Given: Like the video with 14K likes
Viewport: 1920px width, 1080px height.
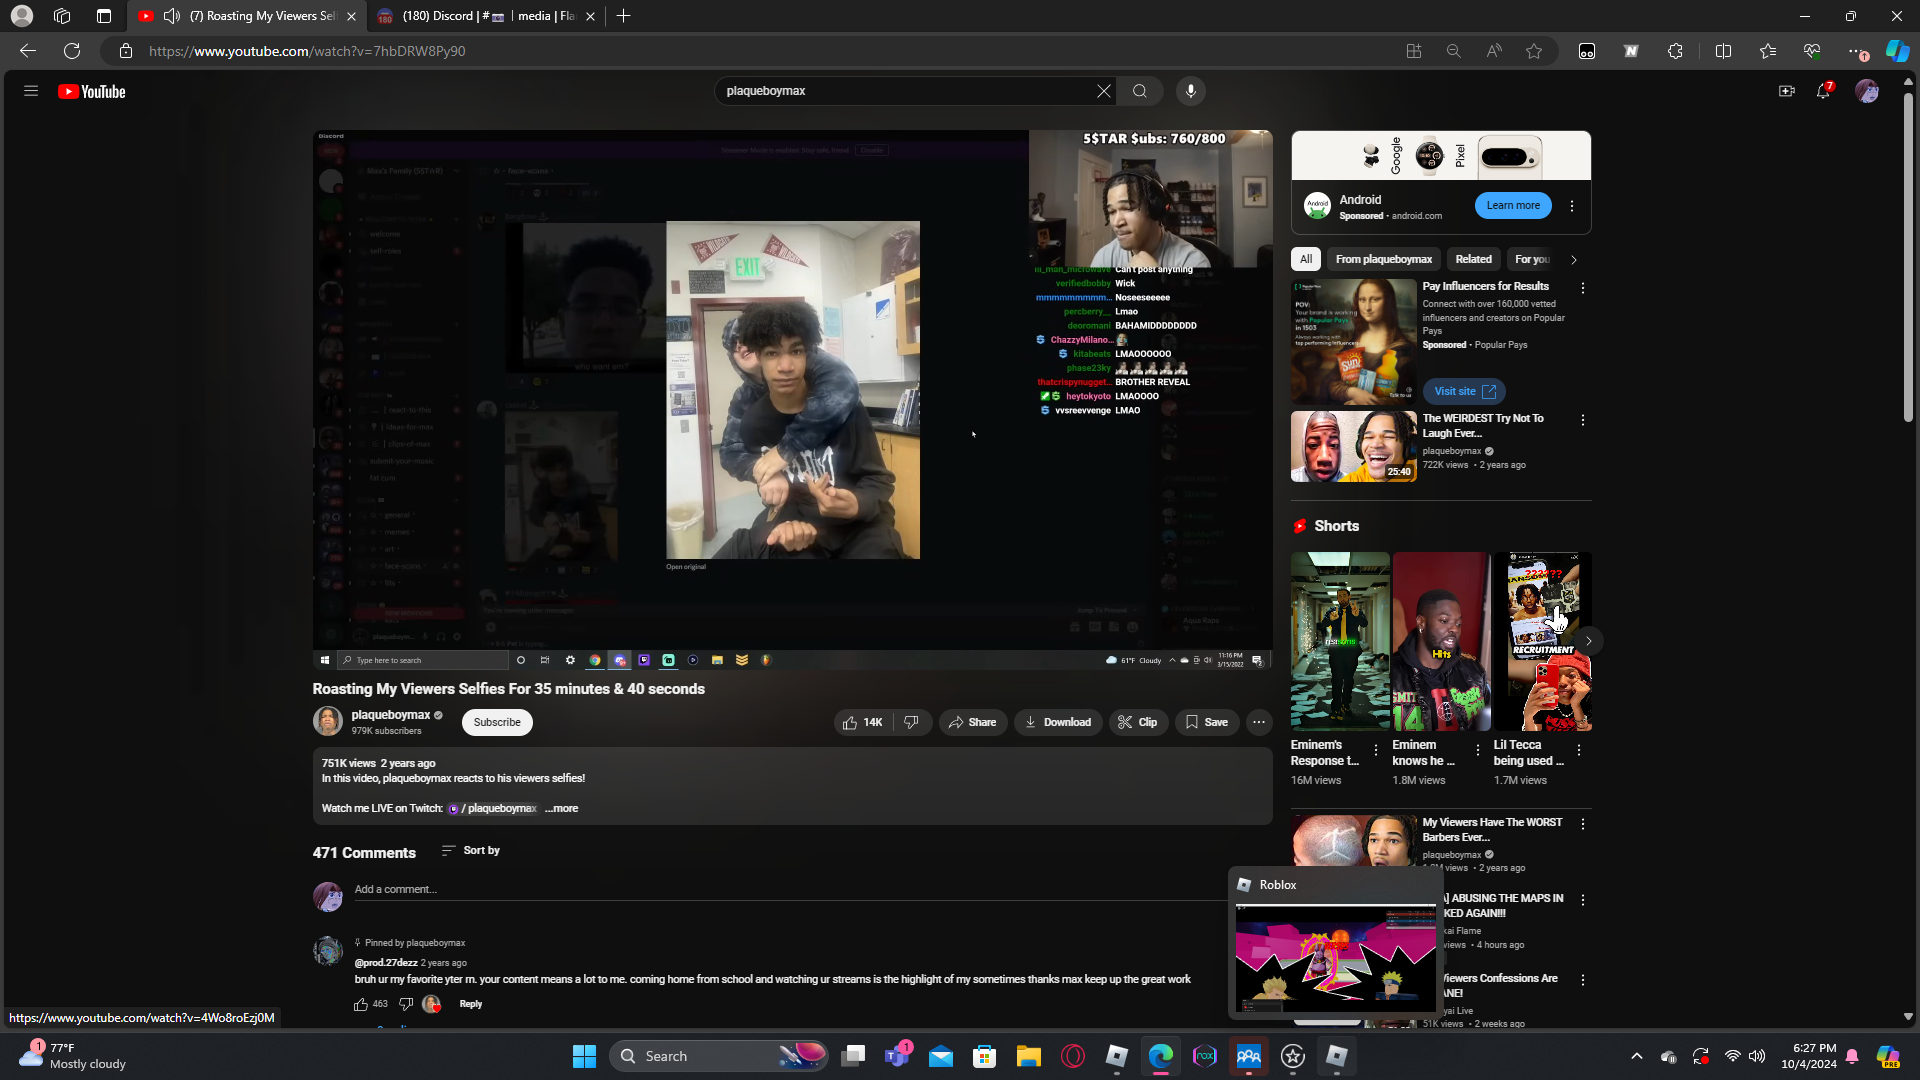Looking at the screenshot, I should [863, 722].
